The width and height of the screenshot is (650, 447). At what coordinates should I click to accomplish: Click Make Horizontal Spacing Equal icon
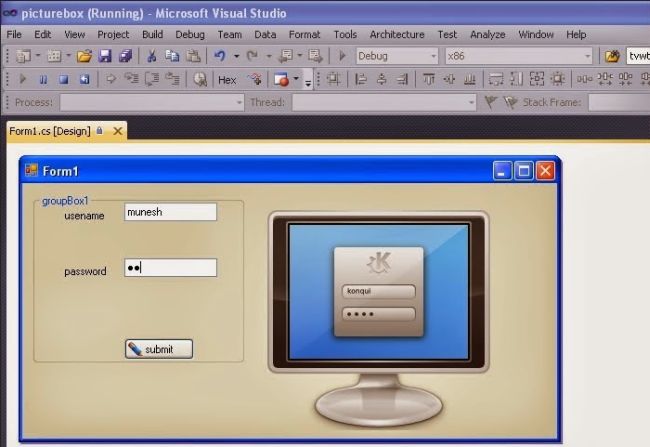click(585, 79)
